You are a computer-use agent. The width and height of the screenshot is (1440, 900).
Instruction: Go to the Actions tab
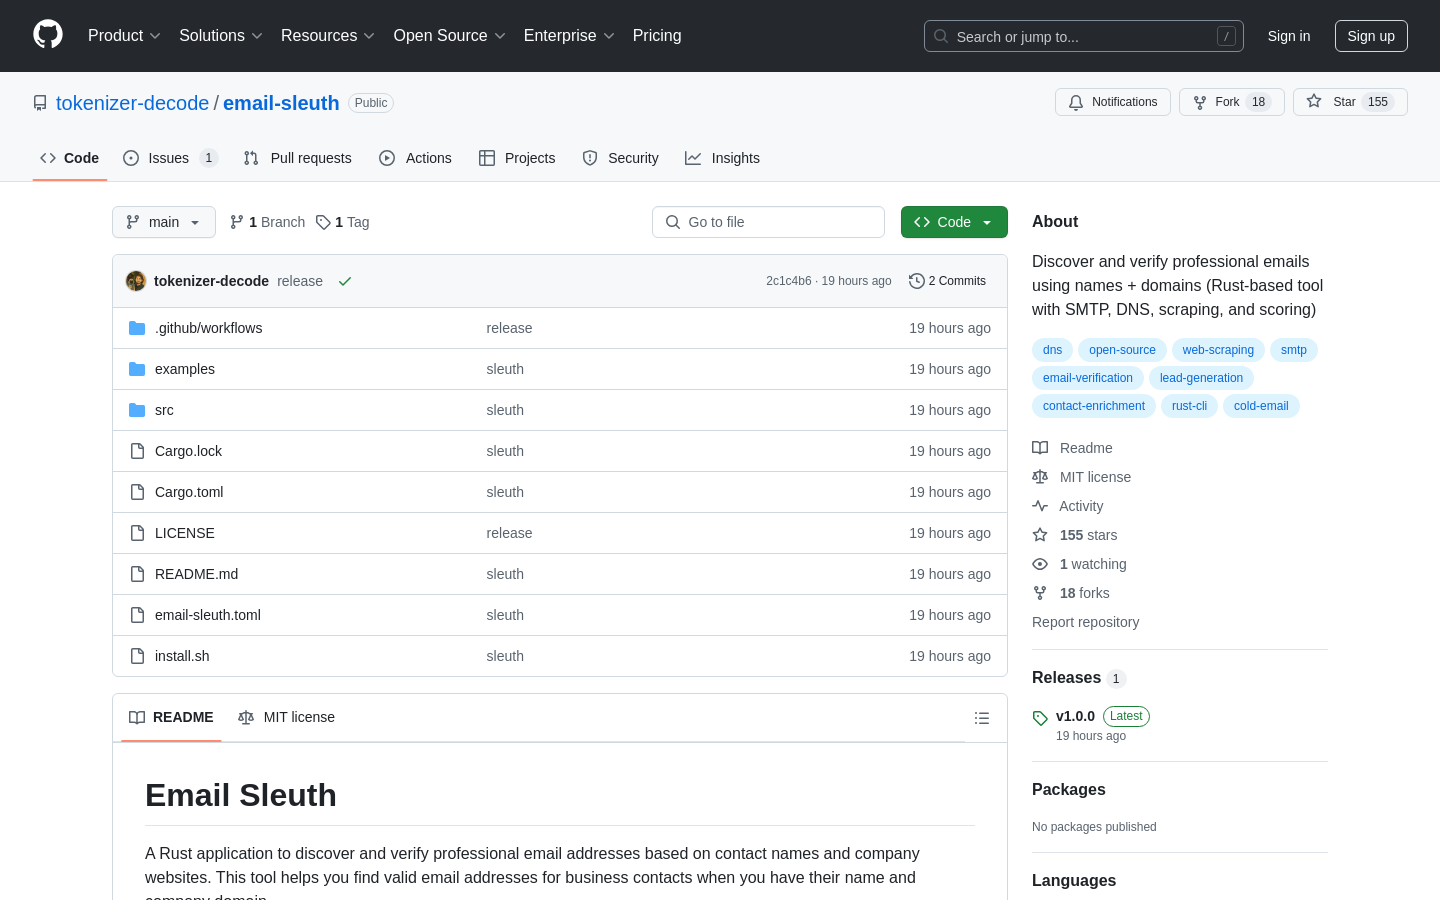[416, 158]
